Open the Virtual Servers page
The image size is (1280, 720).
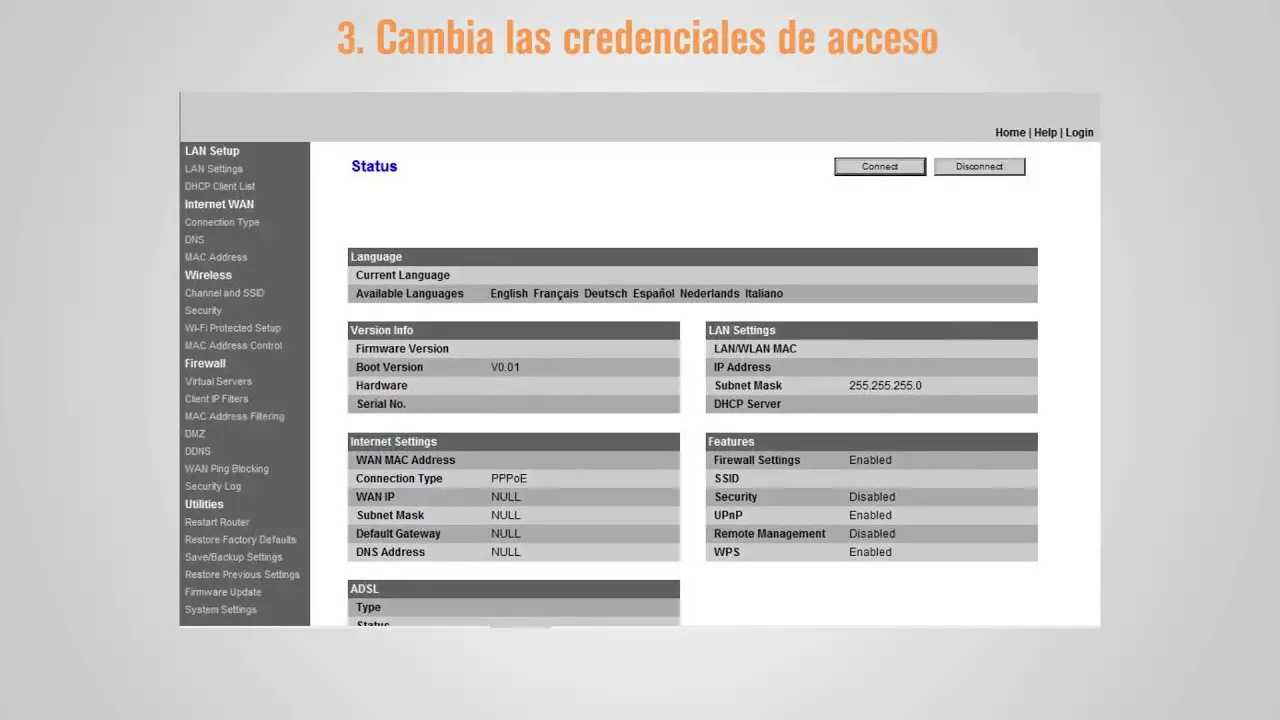point(218,381)
